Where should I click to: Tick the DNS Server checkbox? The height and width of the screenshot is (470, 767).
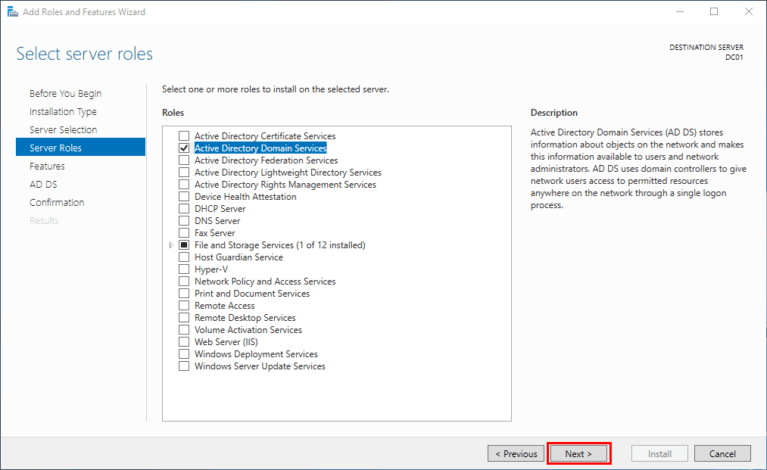(x=184, y=221)
